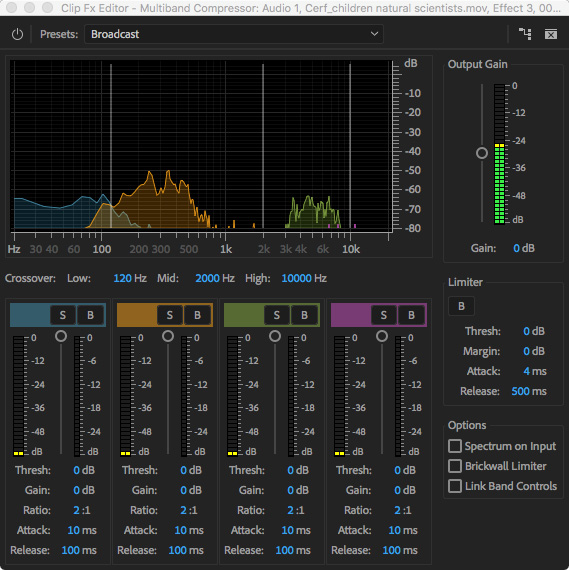Solo the blue low band
The width and height of the screenshot is (569, 570).
[x=63, y=315]
